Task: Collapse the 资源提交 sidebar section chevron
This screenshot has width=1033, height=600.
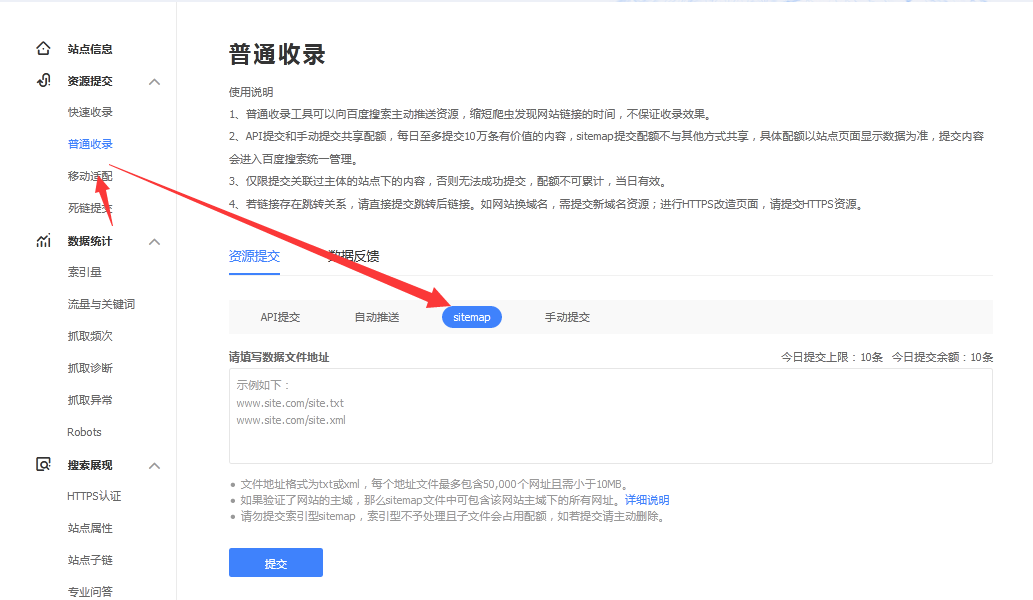Action: click(x=155, y=81)
